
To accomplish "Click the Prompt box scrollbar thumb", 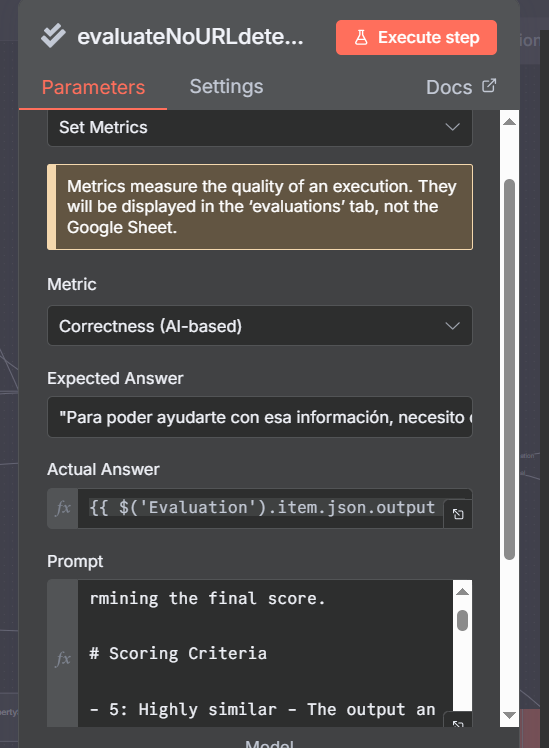I will click(462, 620).
